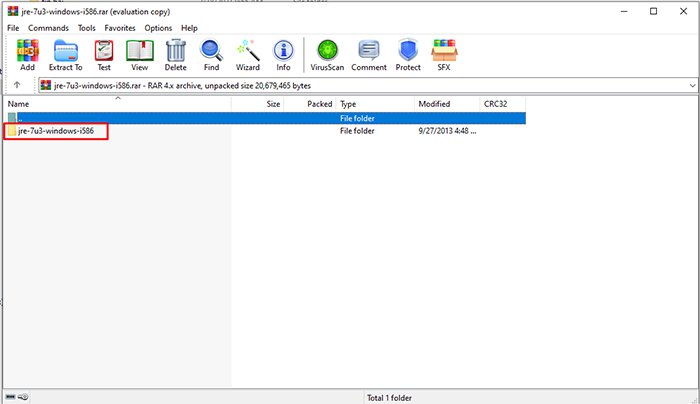Click the WinRAR title bar app icon
Image resolution: width=700 pixels, height=404 pixels.
pos(13,11)
